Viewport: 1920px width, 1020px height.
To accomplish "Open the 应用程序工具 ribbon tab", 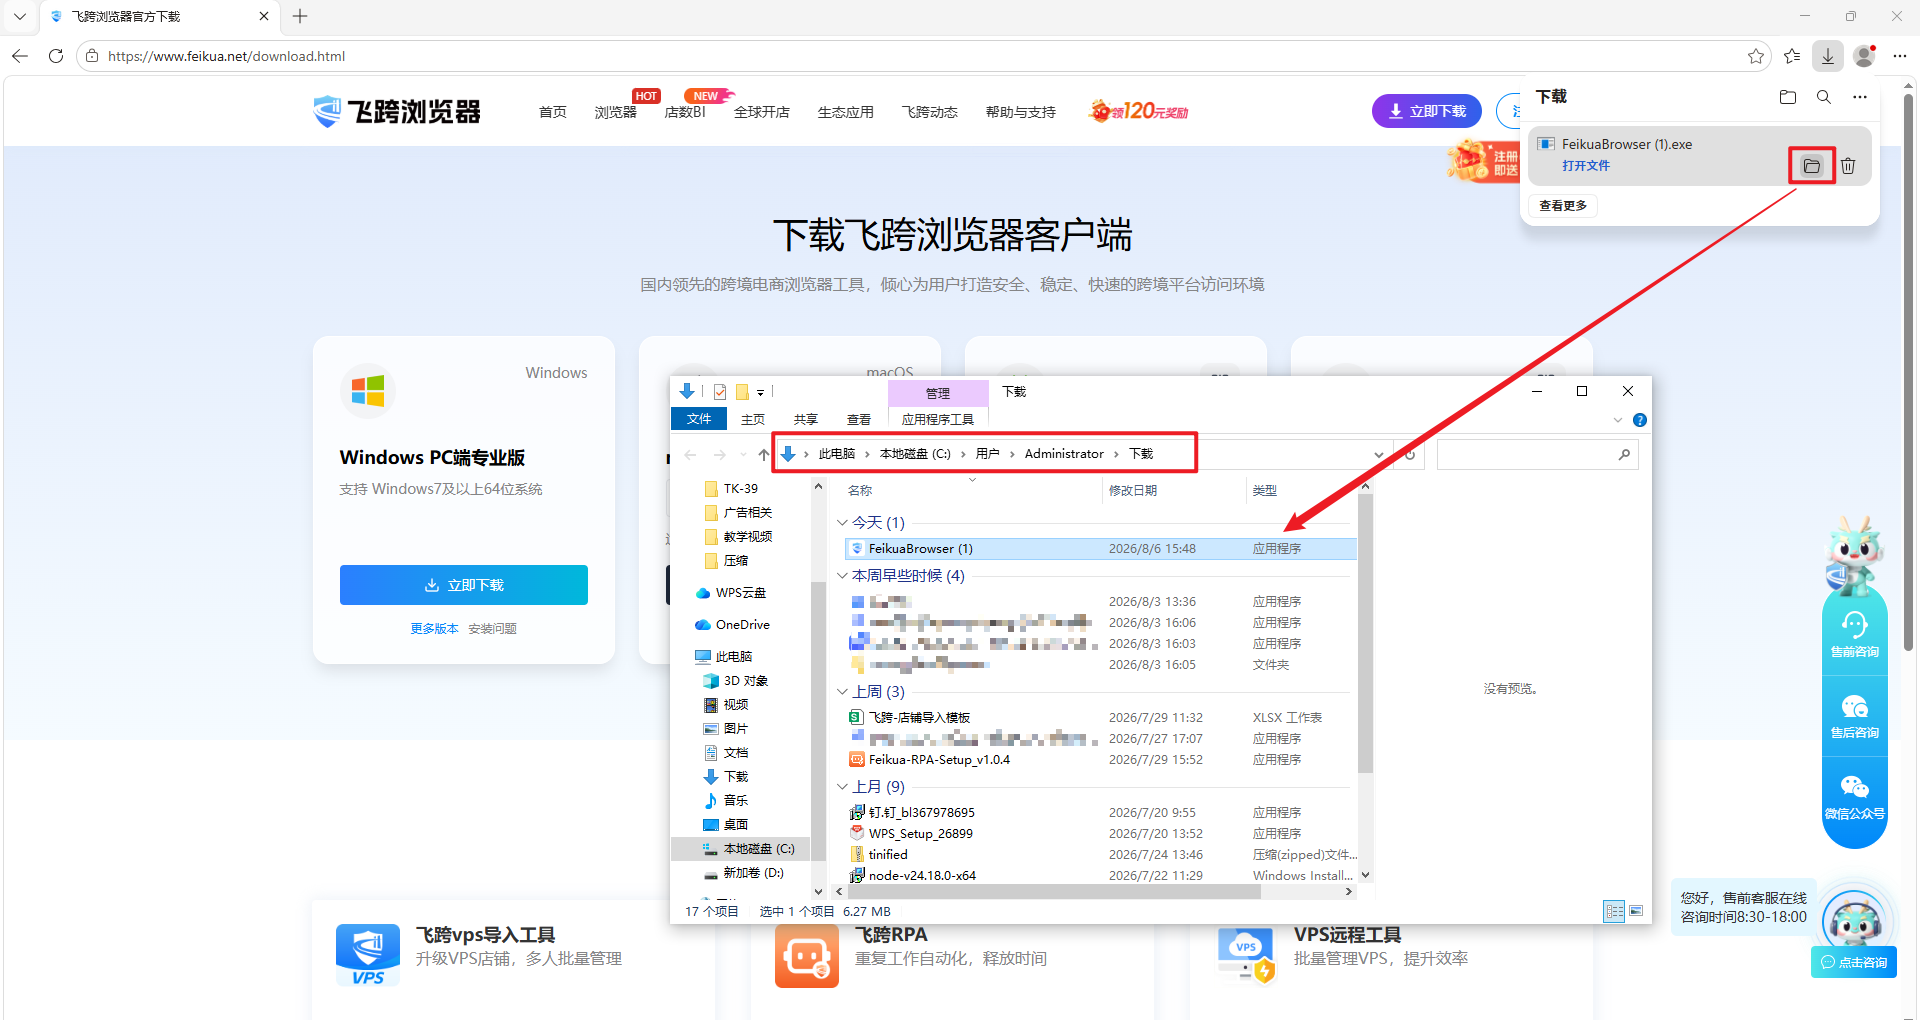I will click(938, 419).
